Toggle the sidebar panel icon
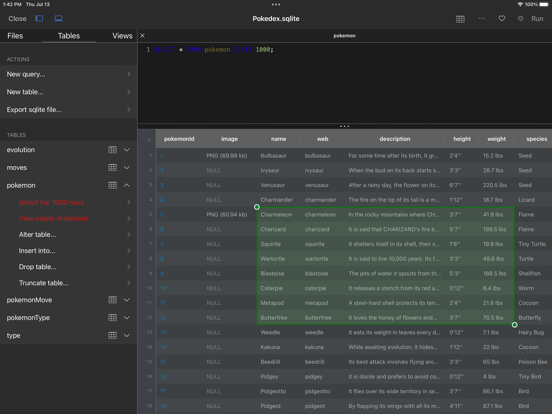 pyautogui.click(x=39, y=18)
